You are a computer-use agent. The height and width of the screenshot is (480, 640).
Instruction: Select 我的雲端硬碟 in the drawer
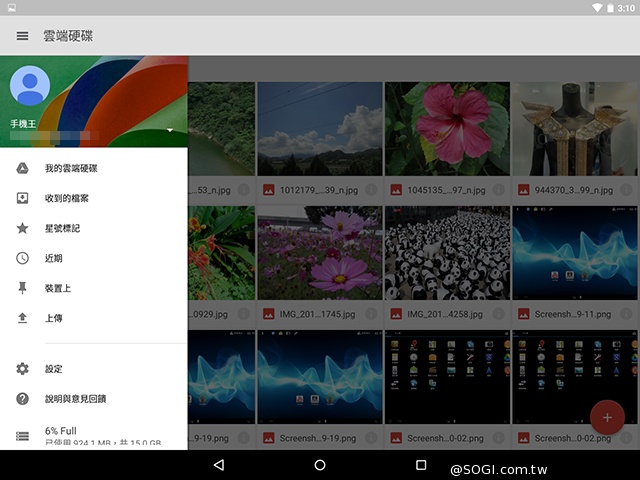(x=70, y=168)
